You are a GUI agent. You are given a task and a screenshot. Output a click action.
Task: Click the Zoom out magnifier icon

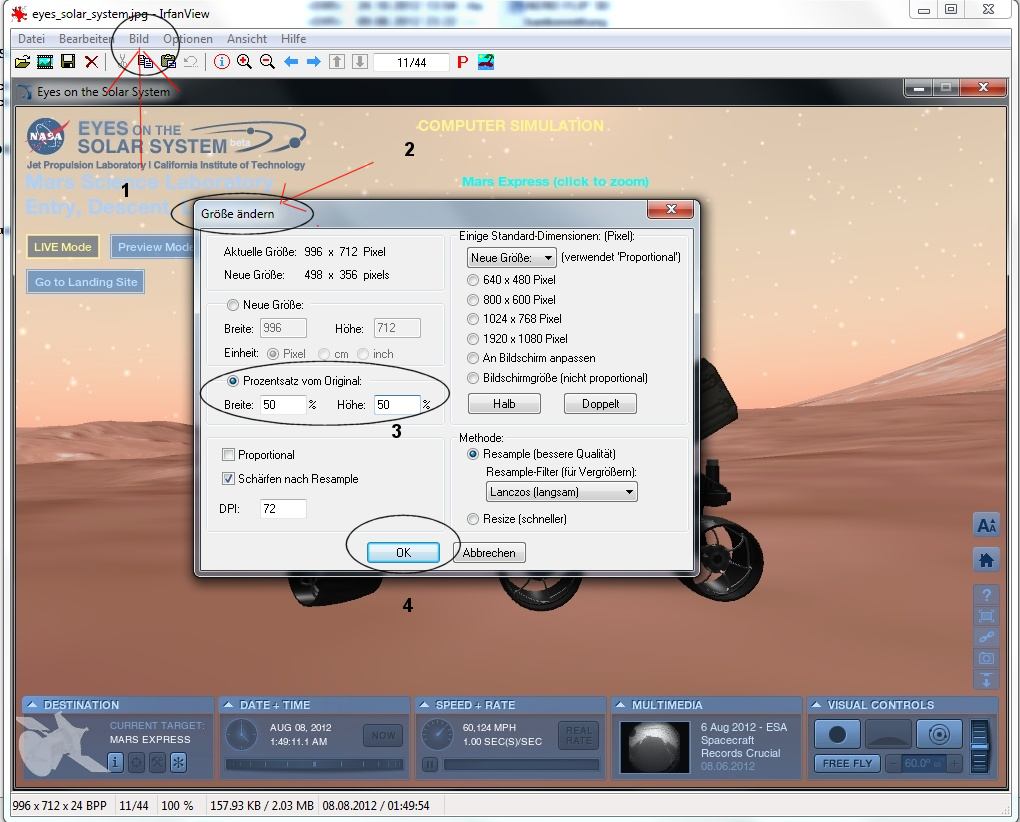coord(267,62)
